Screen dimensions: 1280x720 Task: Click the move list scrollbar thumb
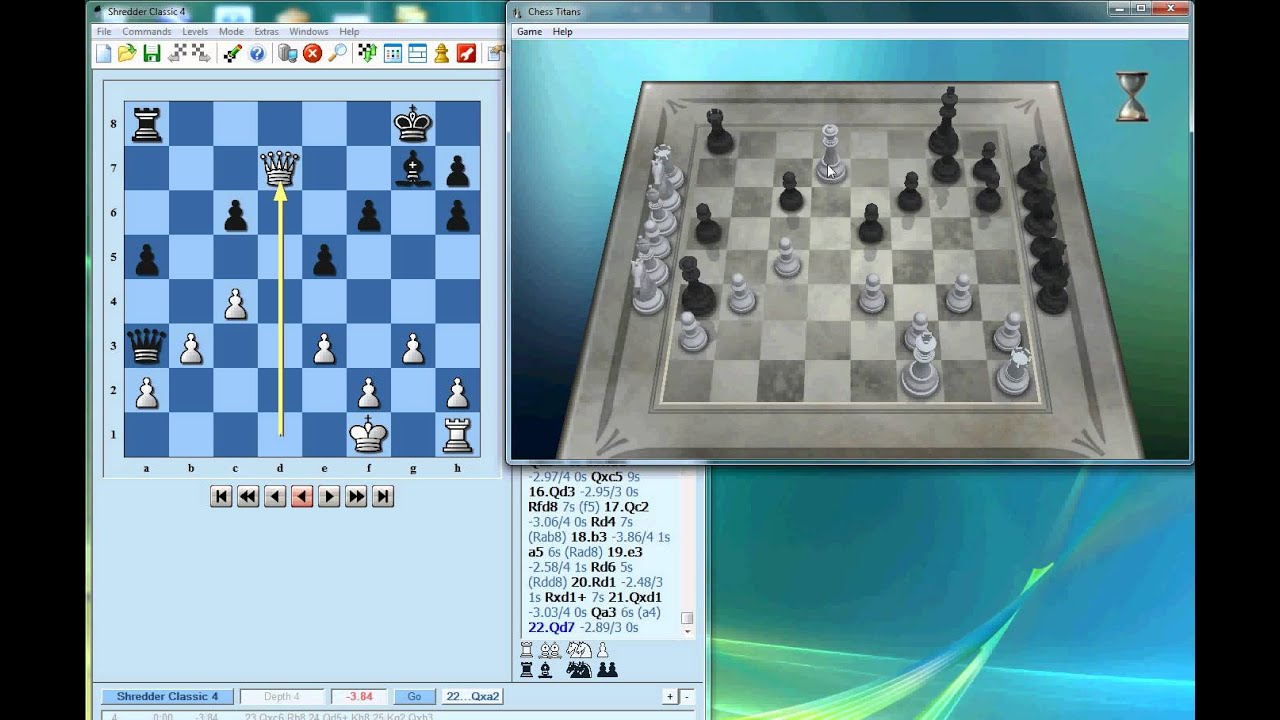coord(687,618)
